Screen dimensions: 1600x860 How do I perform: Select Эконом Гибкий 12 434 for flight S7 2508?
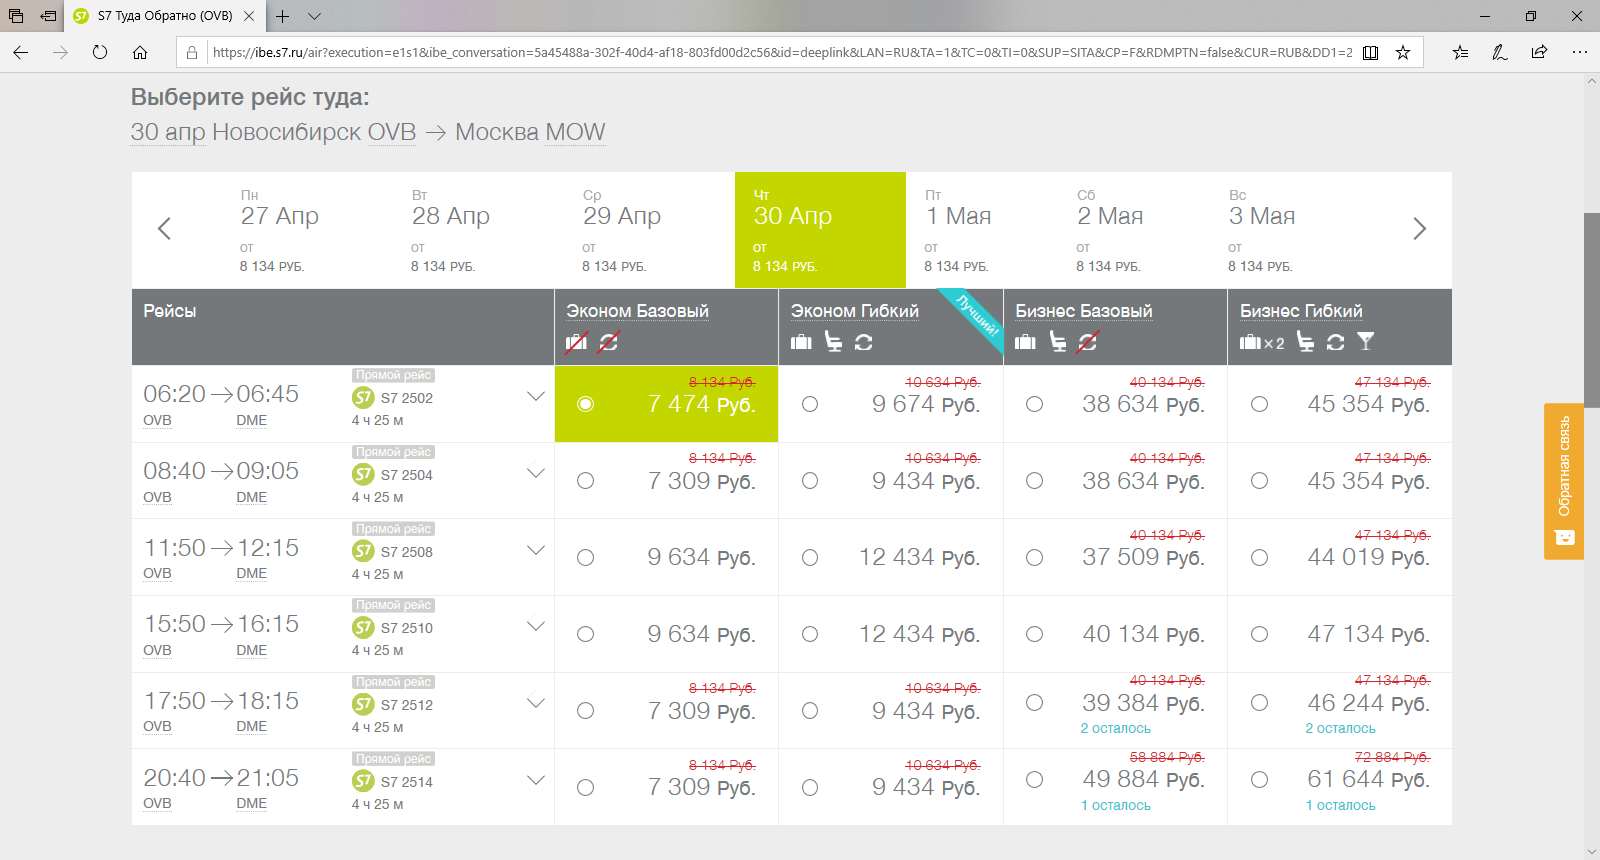810,558
